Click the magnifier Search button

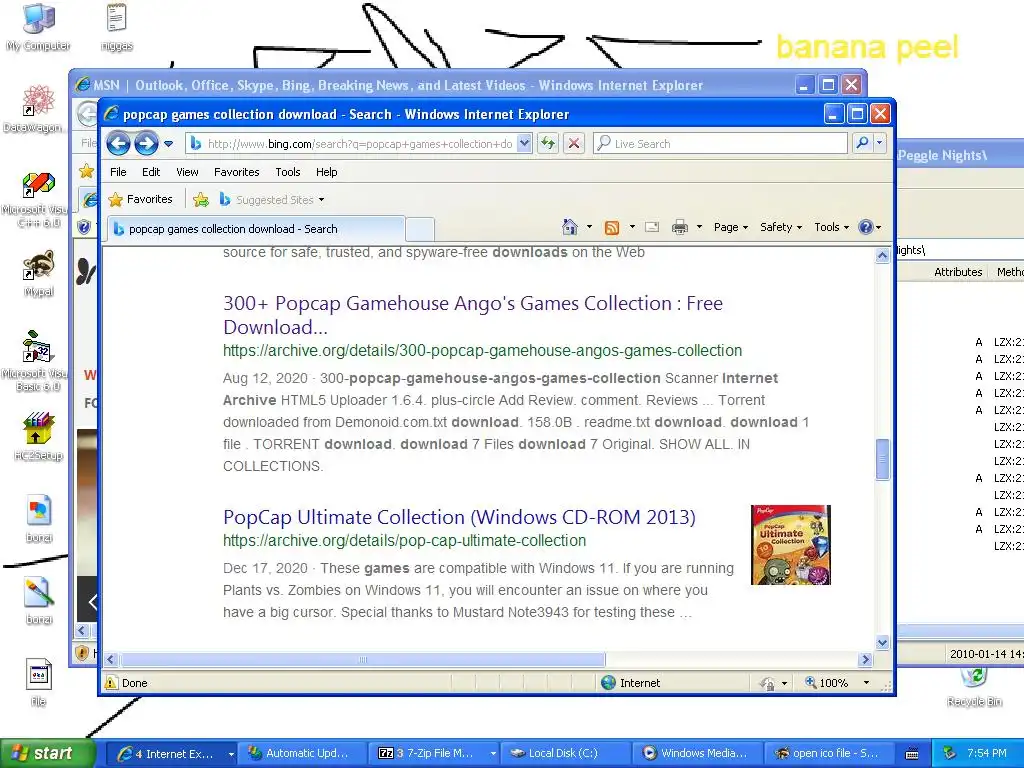click(862, 143)
